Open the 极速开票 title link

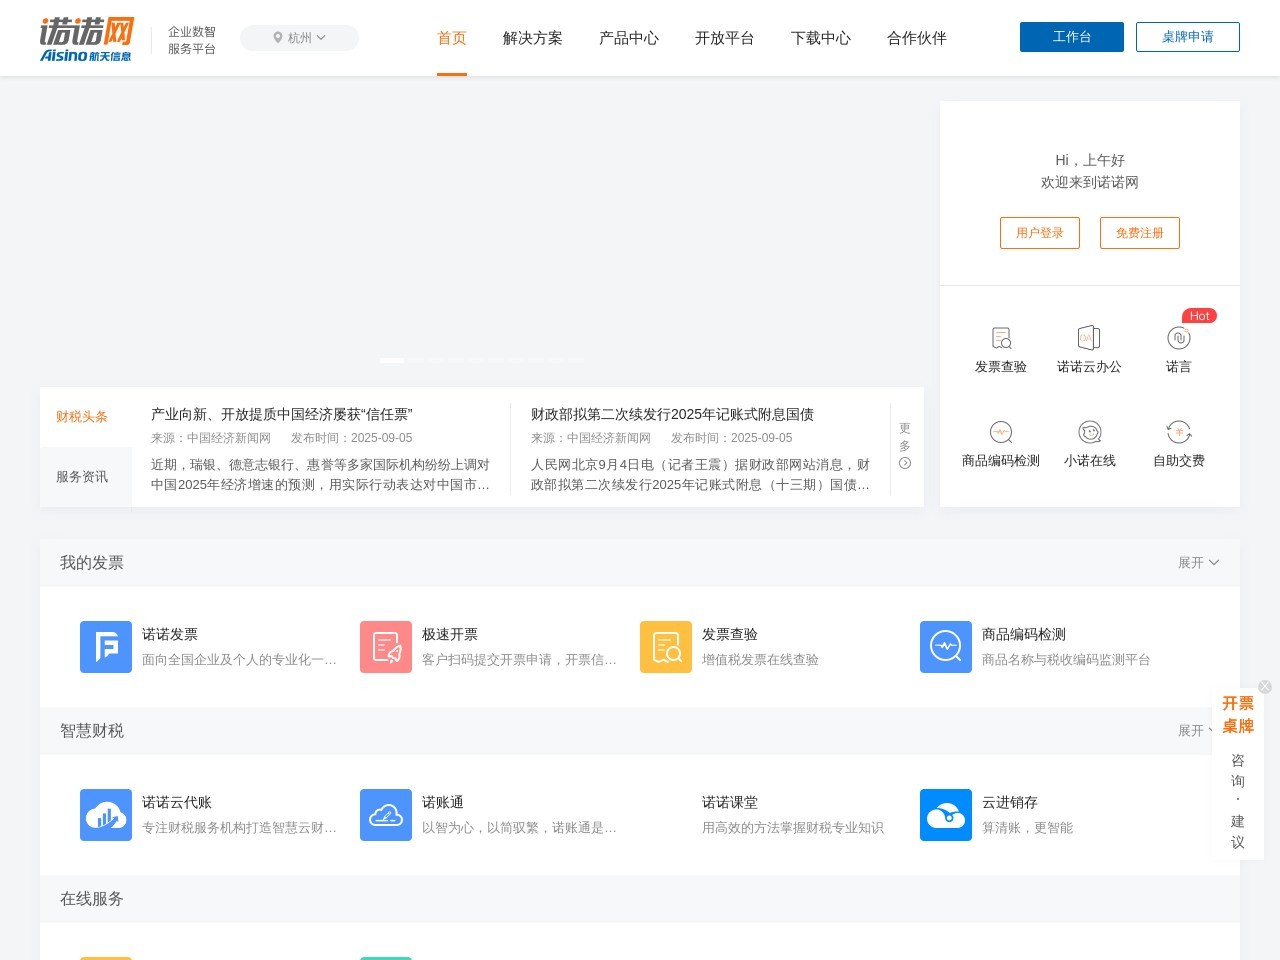(x=450, y=634)
